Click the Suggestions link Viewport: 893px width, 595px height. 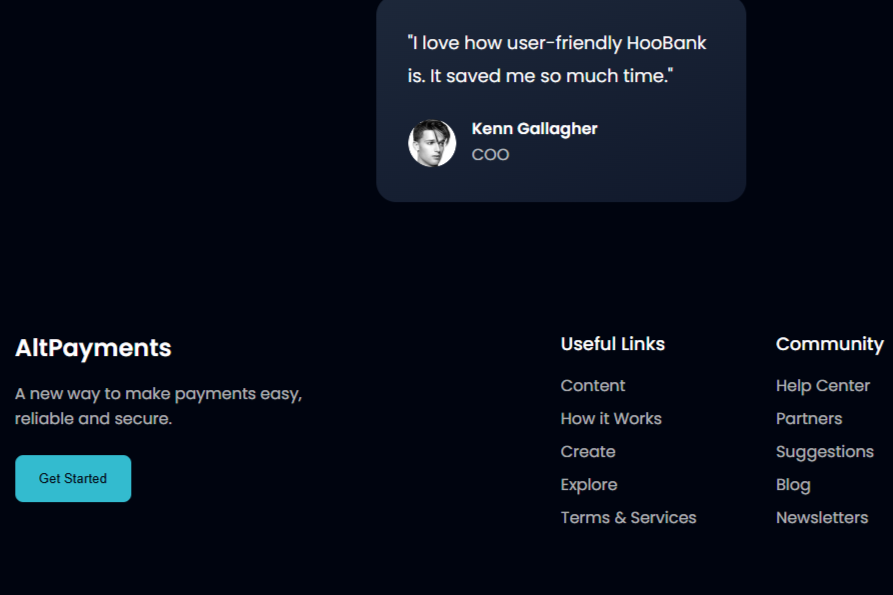(825, 451)
